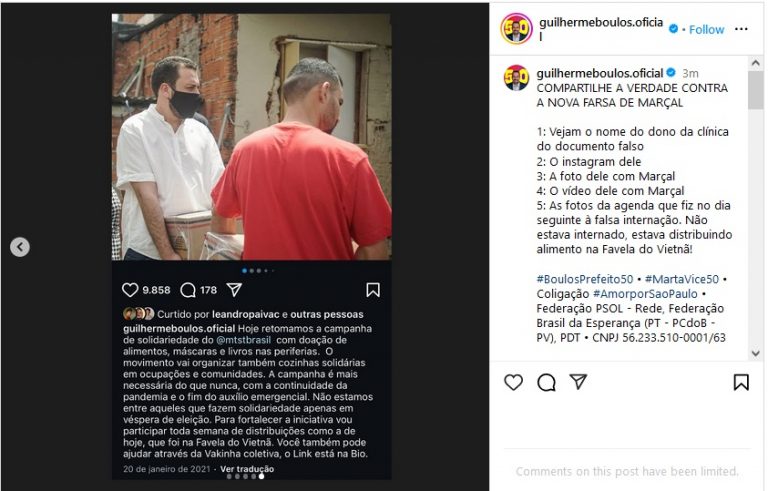This screenshot has width=768, height=491.
Task: Open the three-dot more options menu
Action: click(741, 29)
